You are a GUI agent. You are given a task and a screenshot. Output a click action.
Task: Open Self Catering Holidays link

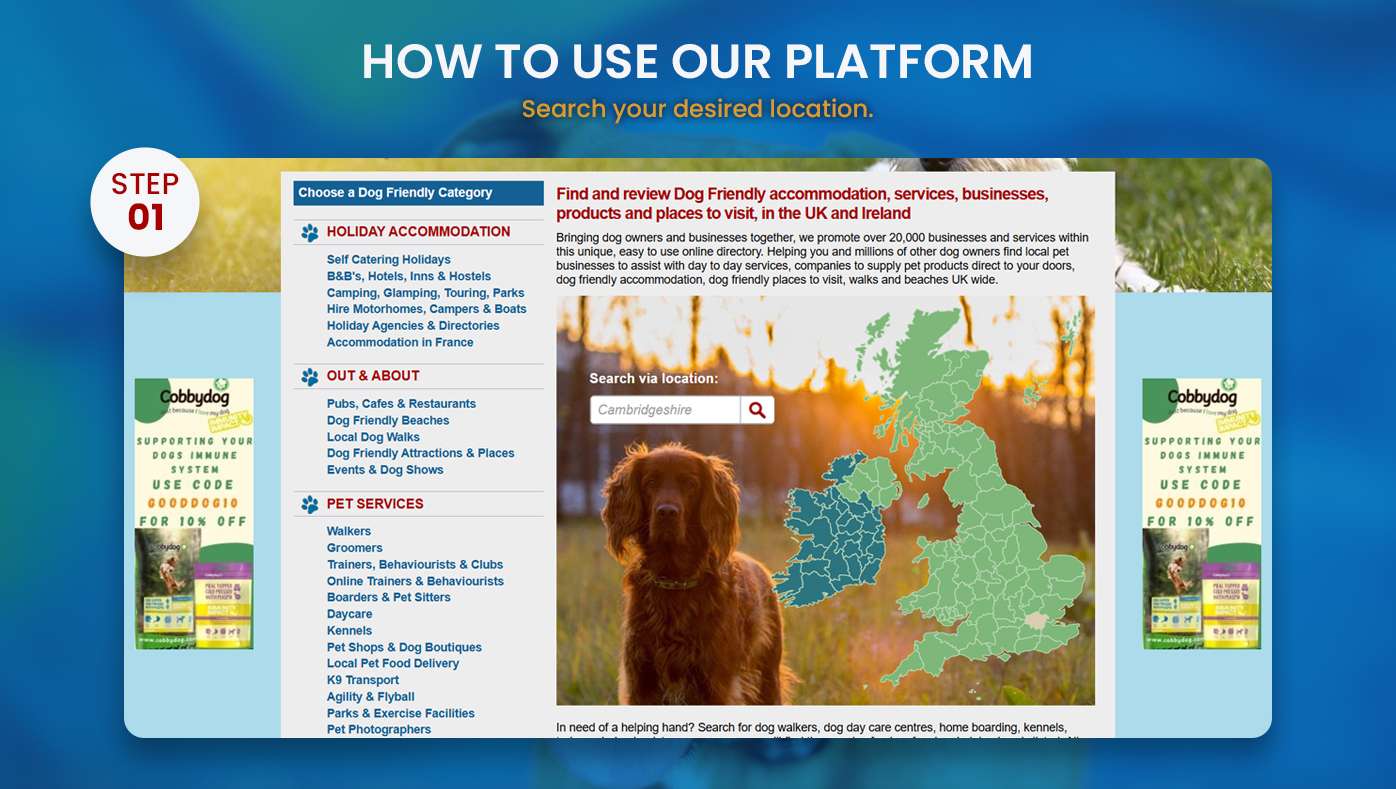388,260
